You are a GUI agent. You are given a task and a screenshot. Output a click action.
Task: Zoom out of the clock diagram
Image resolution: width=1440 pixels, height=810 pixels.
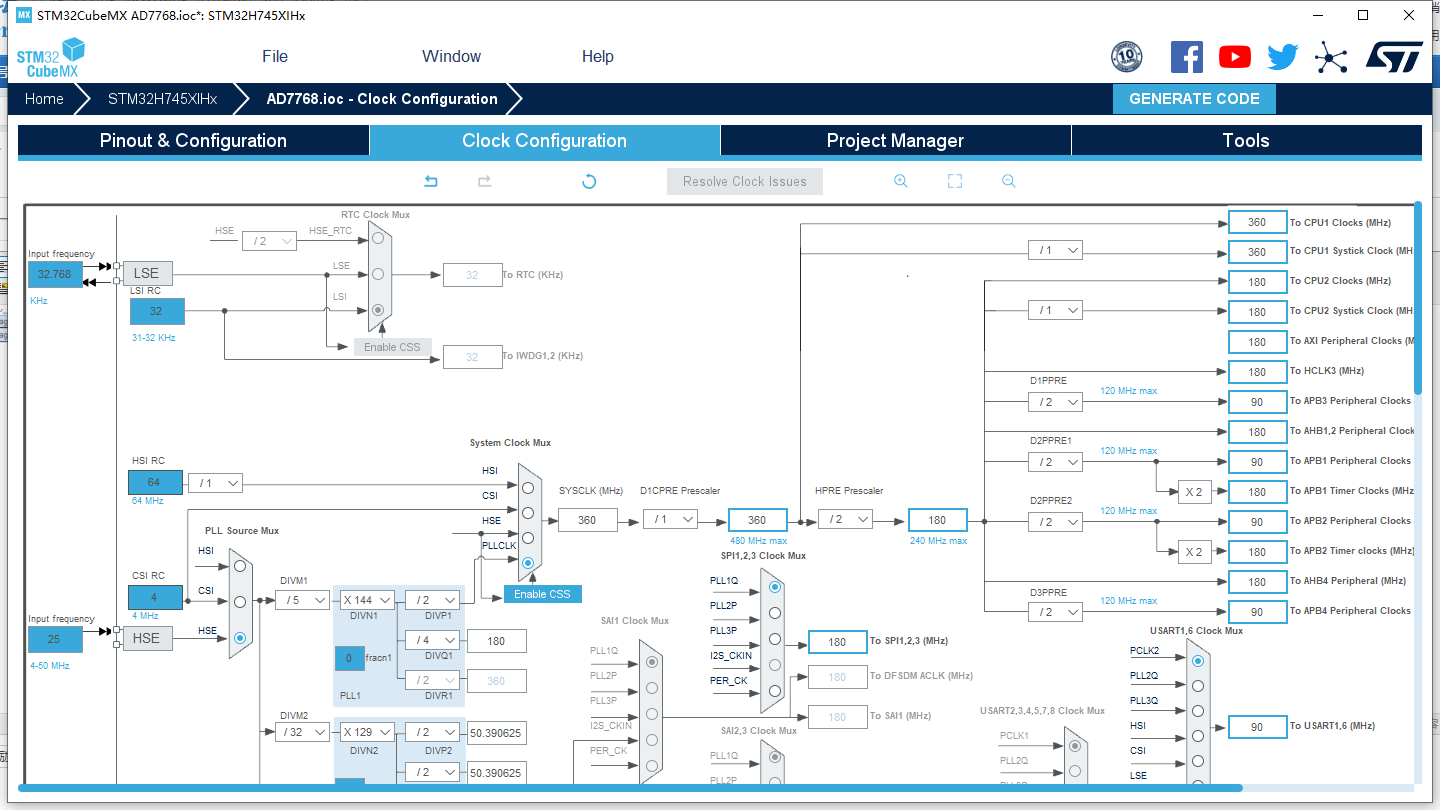(1008, 181)
